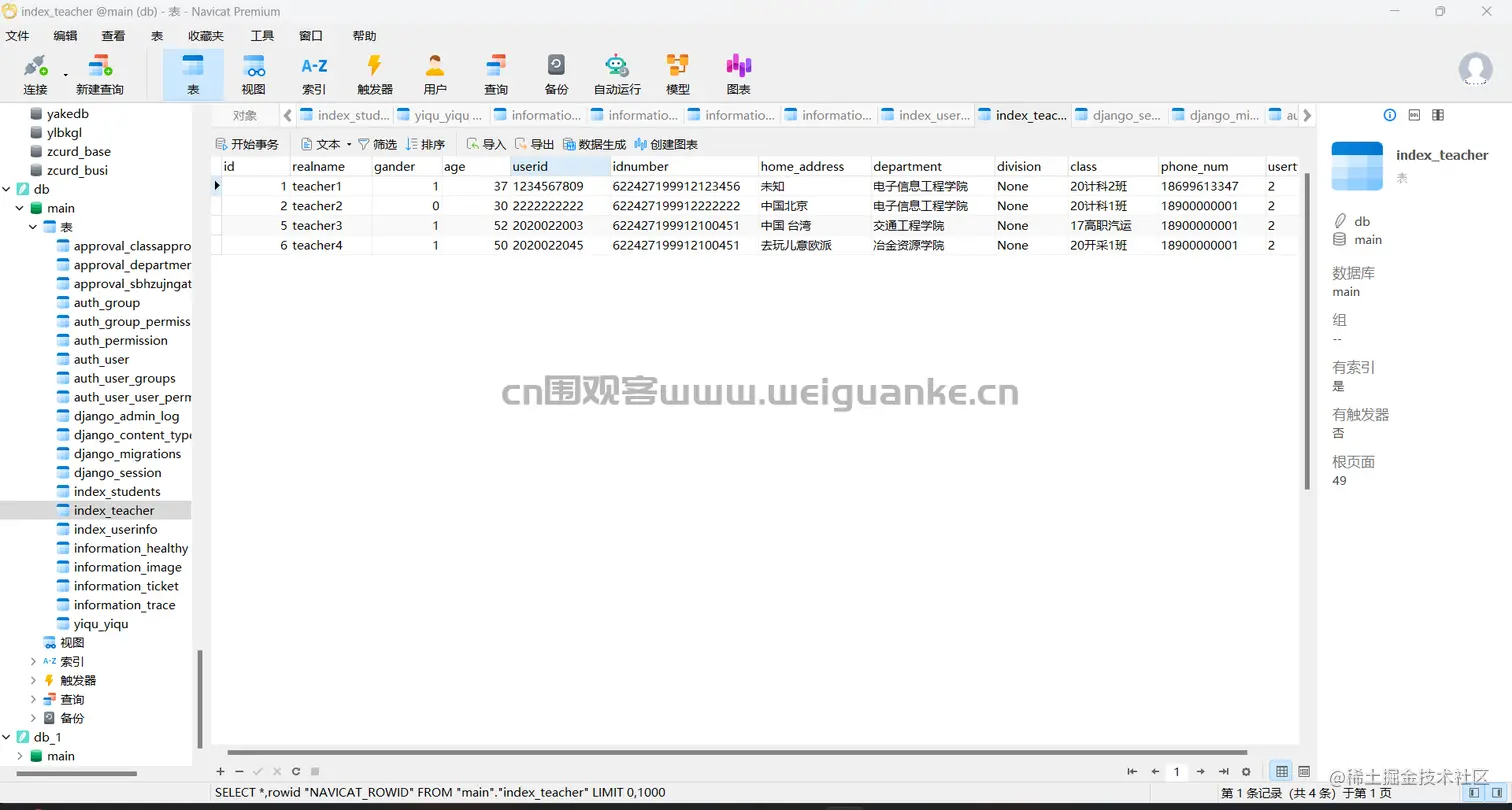
Task: Switch to the 对象 objects tab
Action: 245,115
